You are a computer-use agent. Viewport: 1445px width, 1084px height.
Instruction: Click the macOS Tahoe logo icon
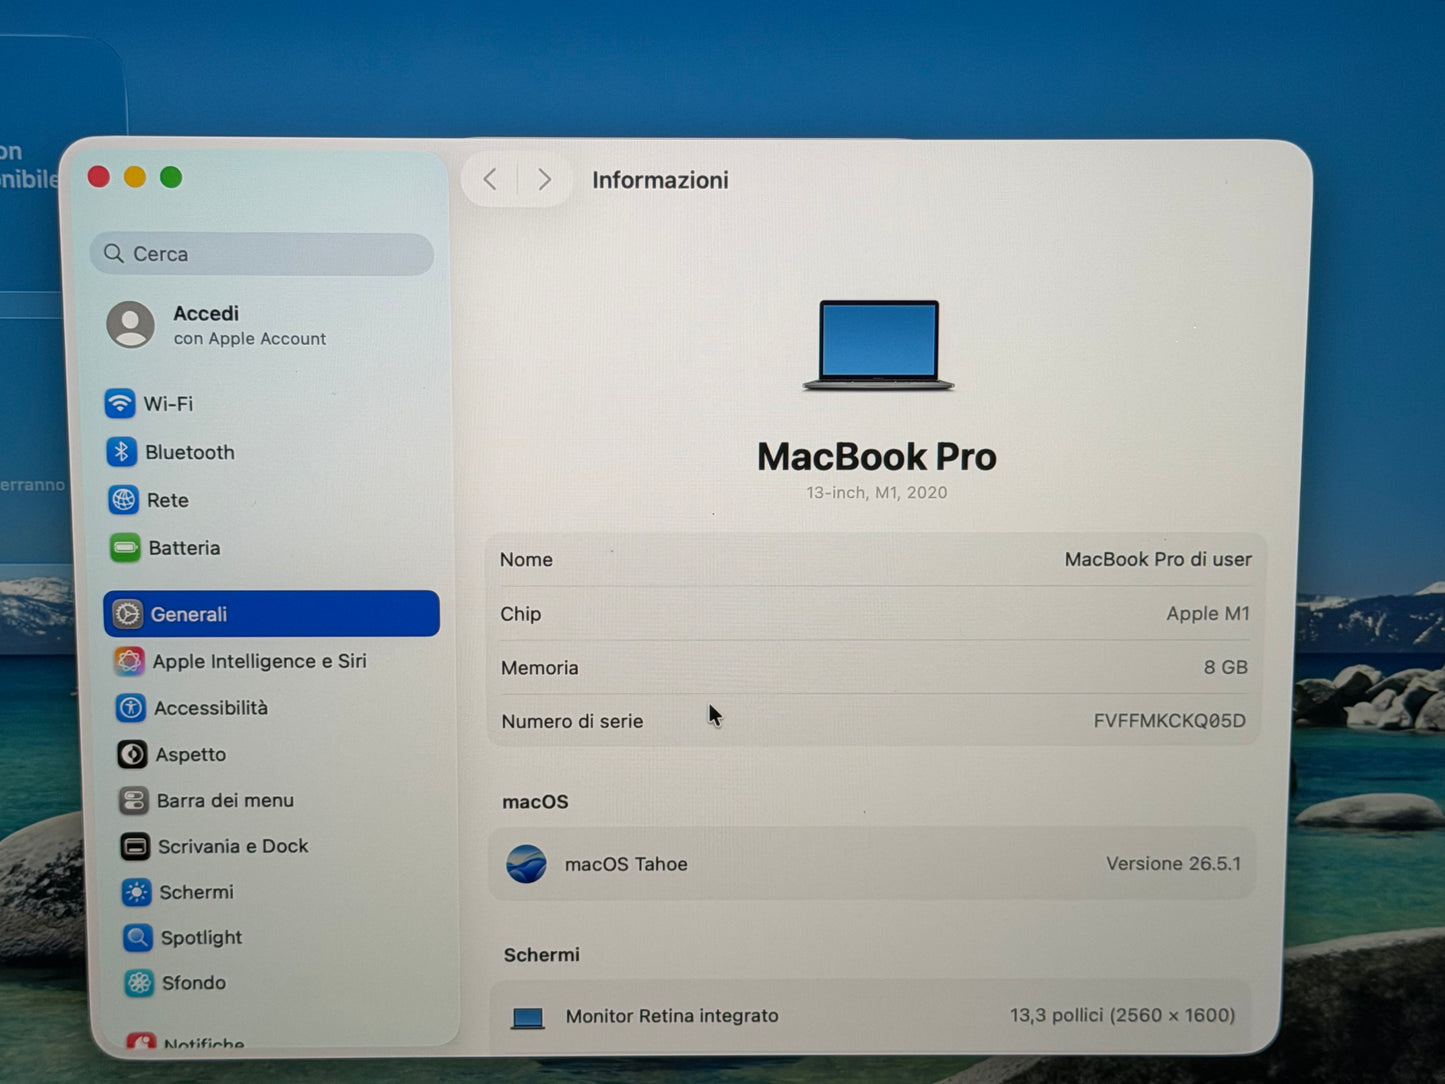(526, 864)
